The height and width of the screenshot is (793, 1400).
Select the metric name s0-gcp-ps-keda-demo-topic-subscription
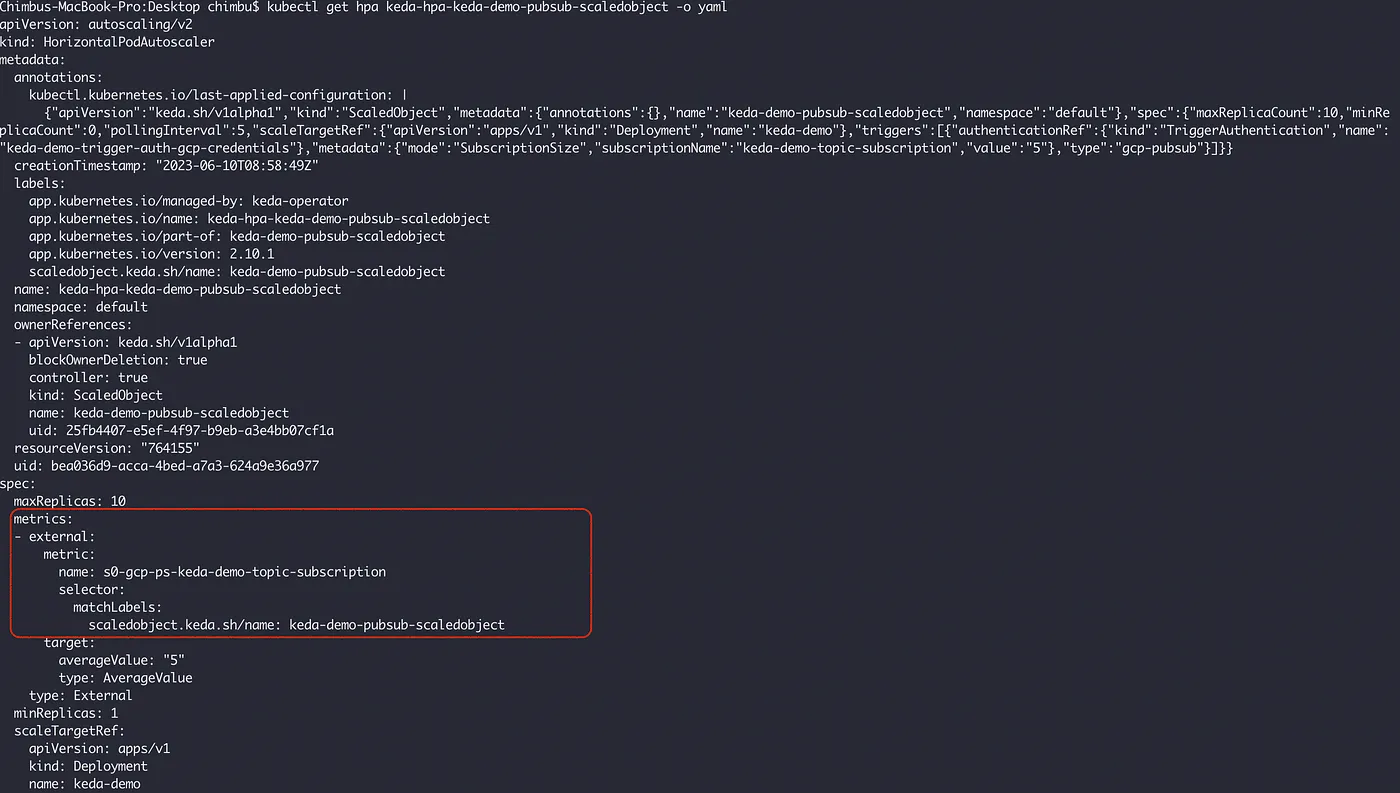point(222,572)
